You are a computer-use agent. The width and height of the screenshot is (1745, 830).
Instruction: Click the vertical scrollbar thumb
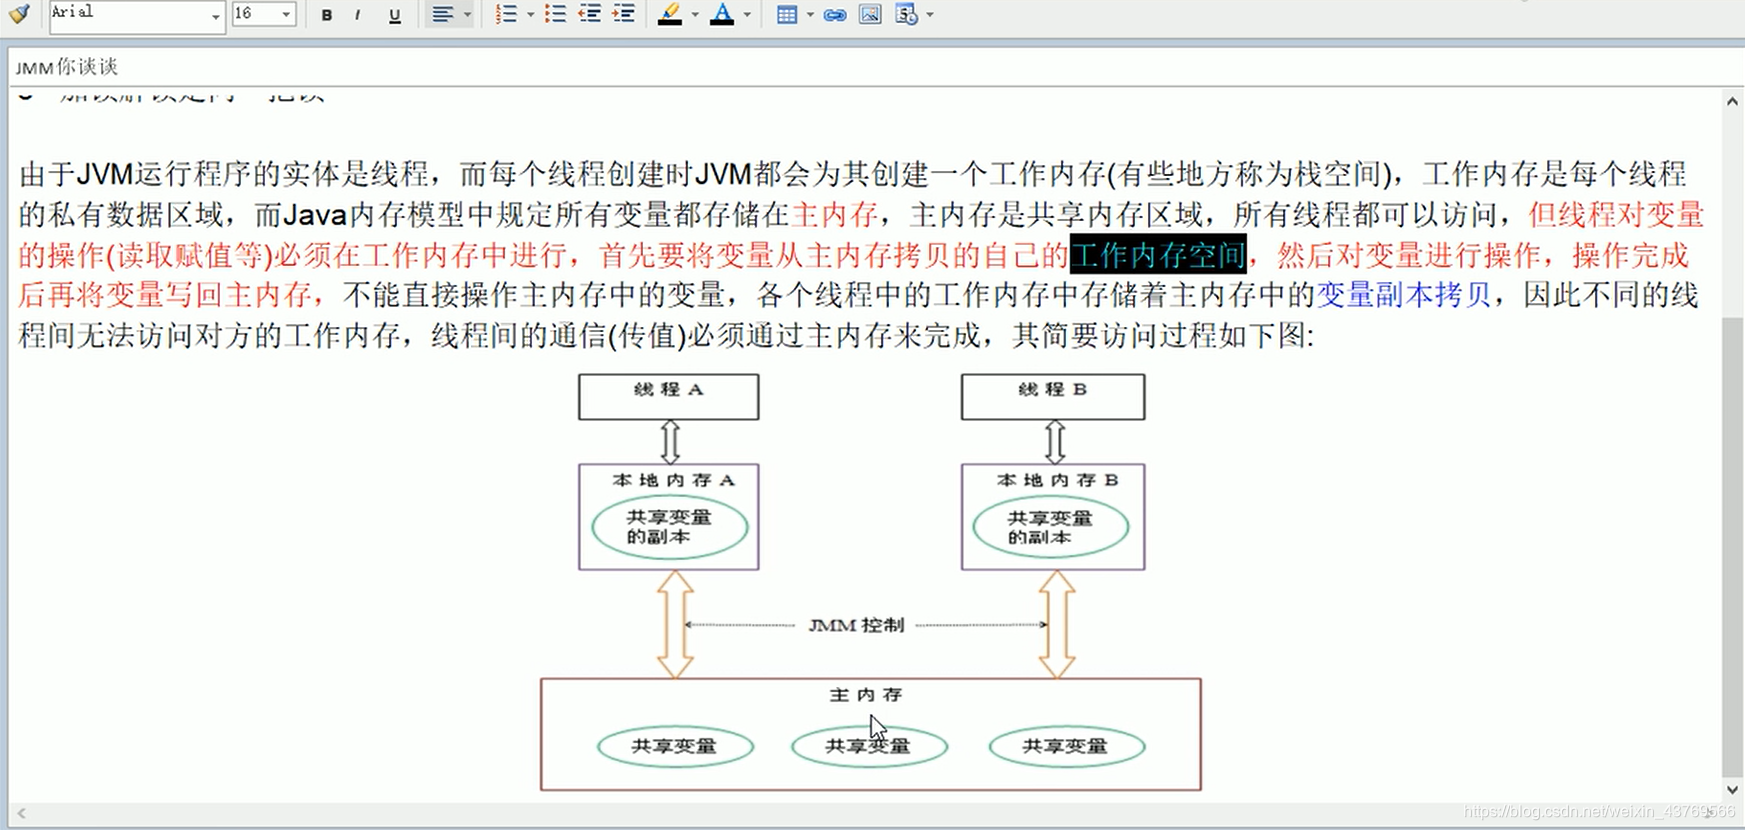(1732, 545)
